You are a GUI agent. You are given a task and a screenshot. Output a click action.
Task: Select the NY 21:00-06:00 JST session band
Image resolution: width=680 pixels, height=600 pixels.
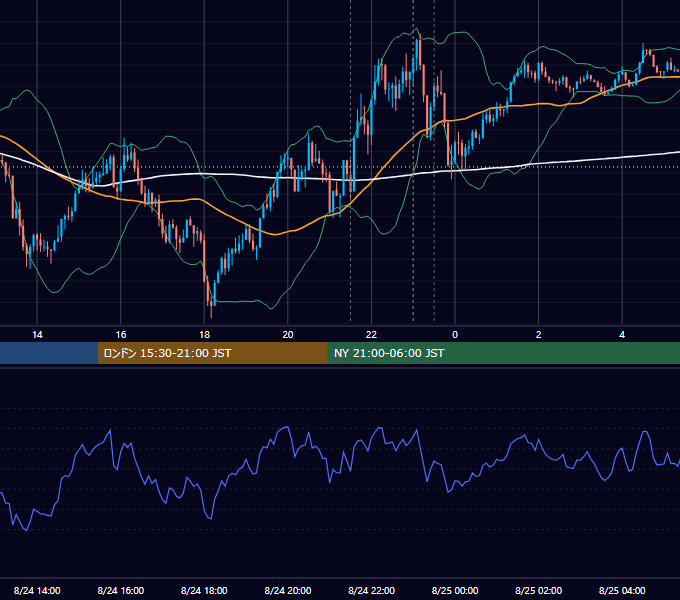(x=503, y=353)
